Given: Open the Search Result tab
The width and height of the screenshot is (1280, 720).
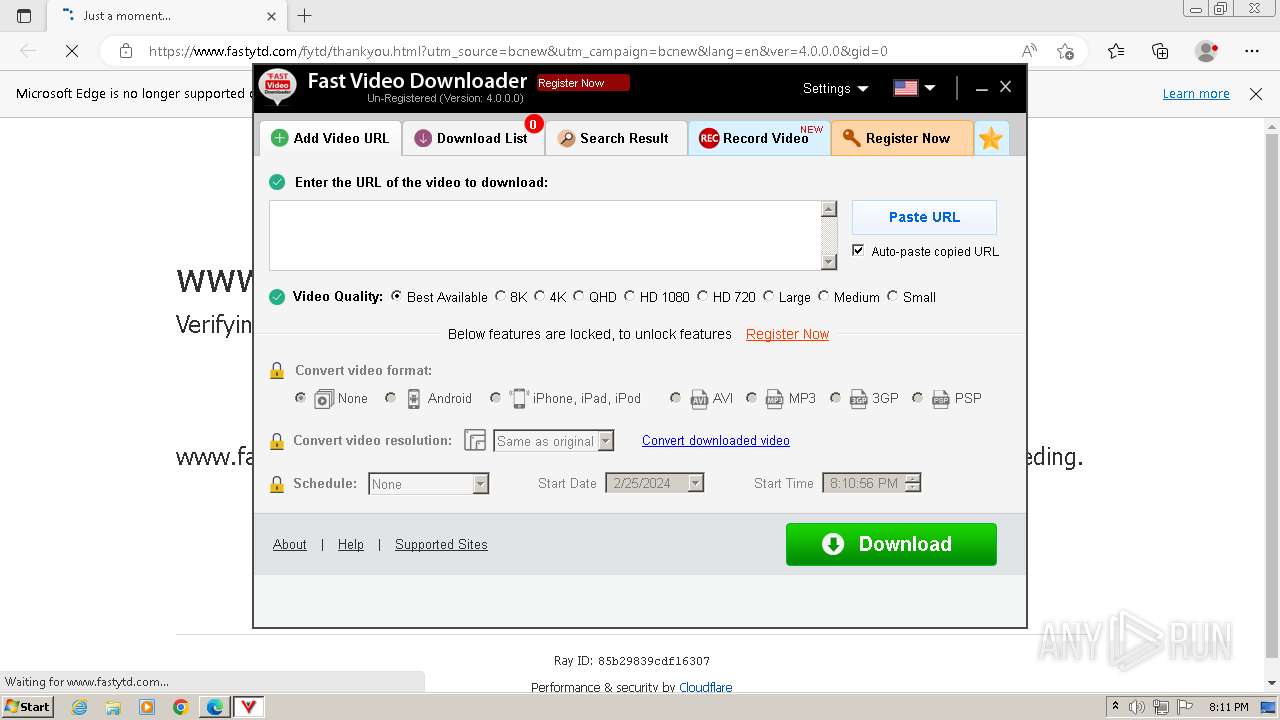Looking at the screenshot, I should pos(615,138).
